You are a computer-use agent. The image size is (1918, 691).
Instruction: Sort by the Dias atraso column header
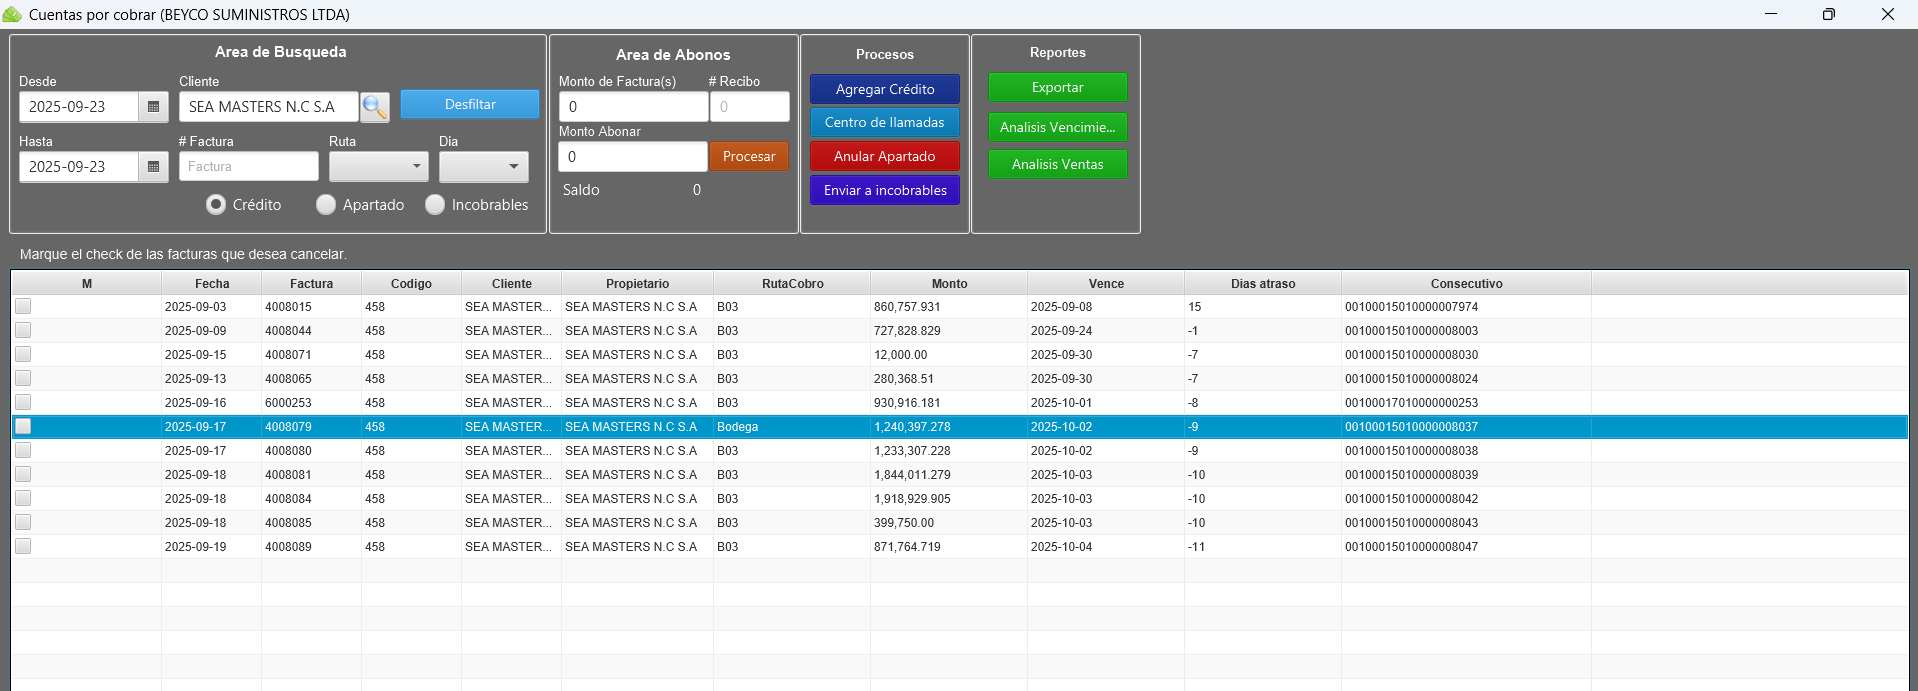[1262, 284]
